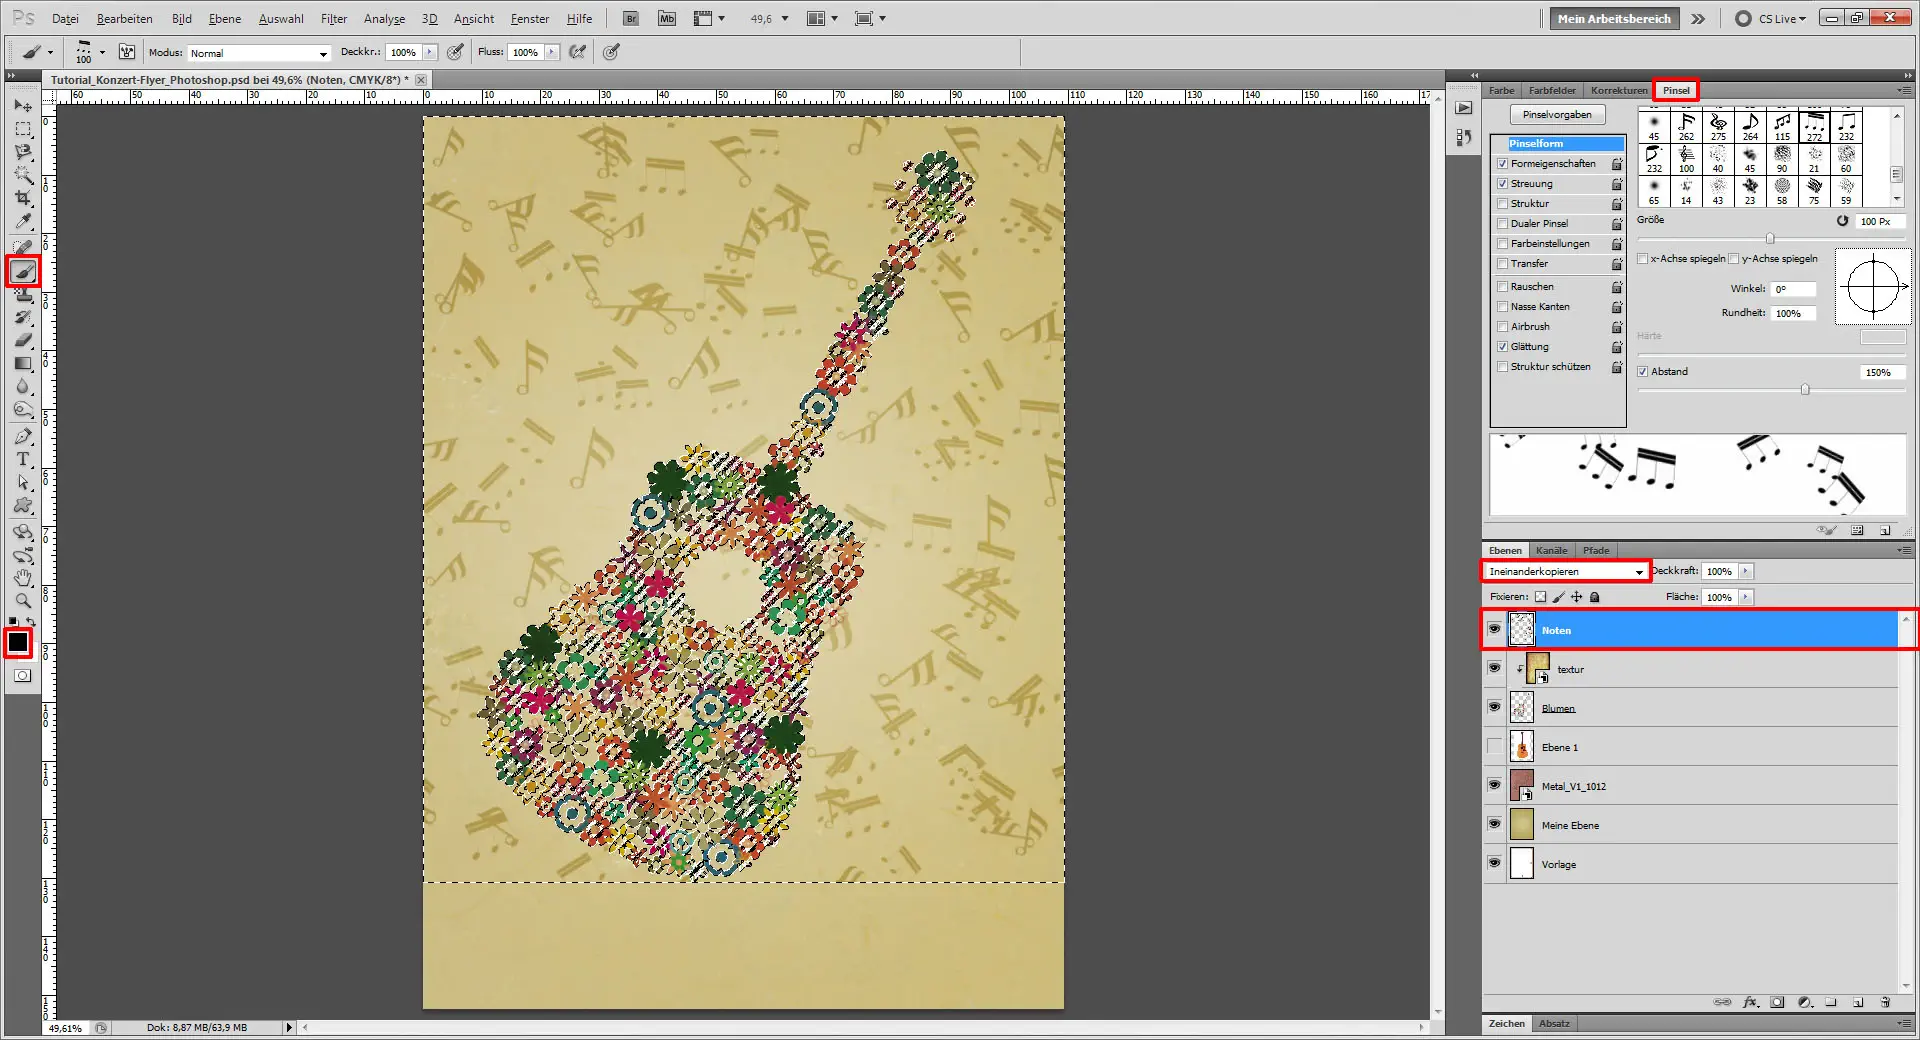
Task: Disable the Streuung checkbox
Action: coord(1502,183)
